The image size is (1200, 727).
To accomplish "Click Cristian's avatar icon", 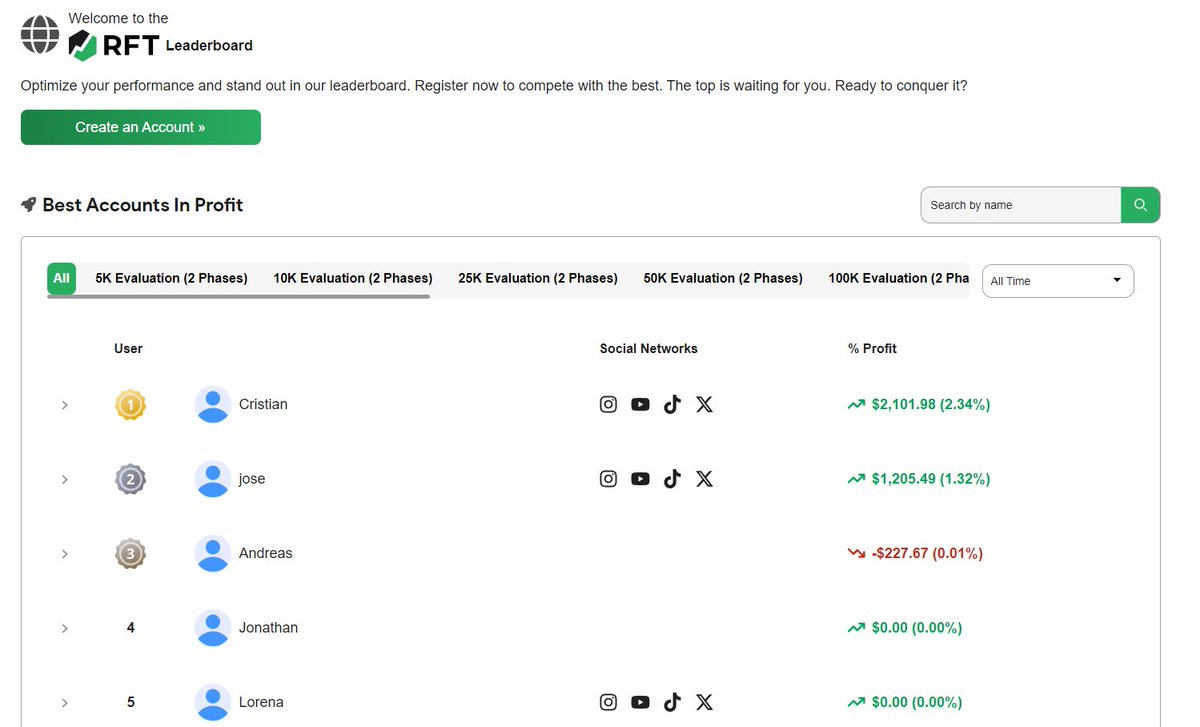I will click(213, 404).
